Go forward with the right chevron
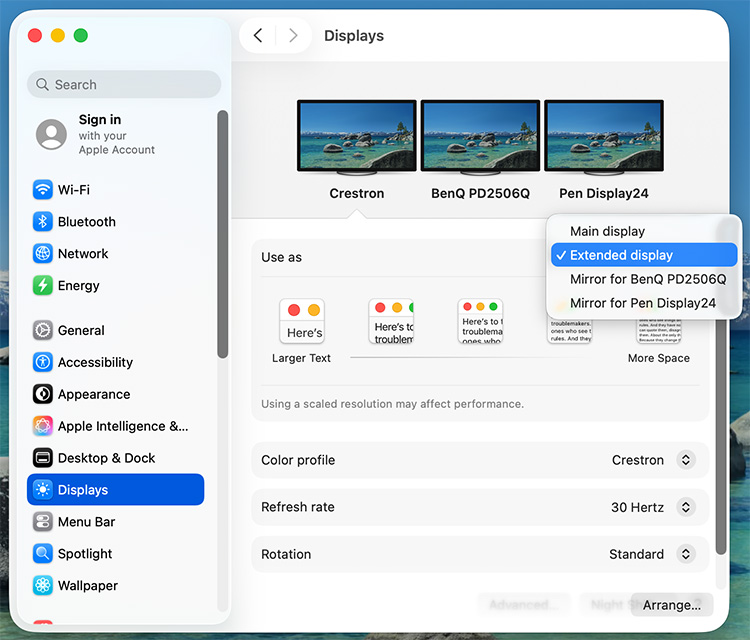Viewport: 750px width, 640px height. 293,35
